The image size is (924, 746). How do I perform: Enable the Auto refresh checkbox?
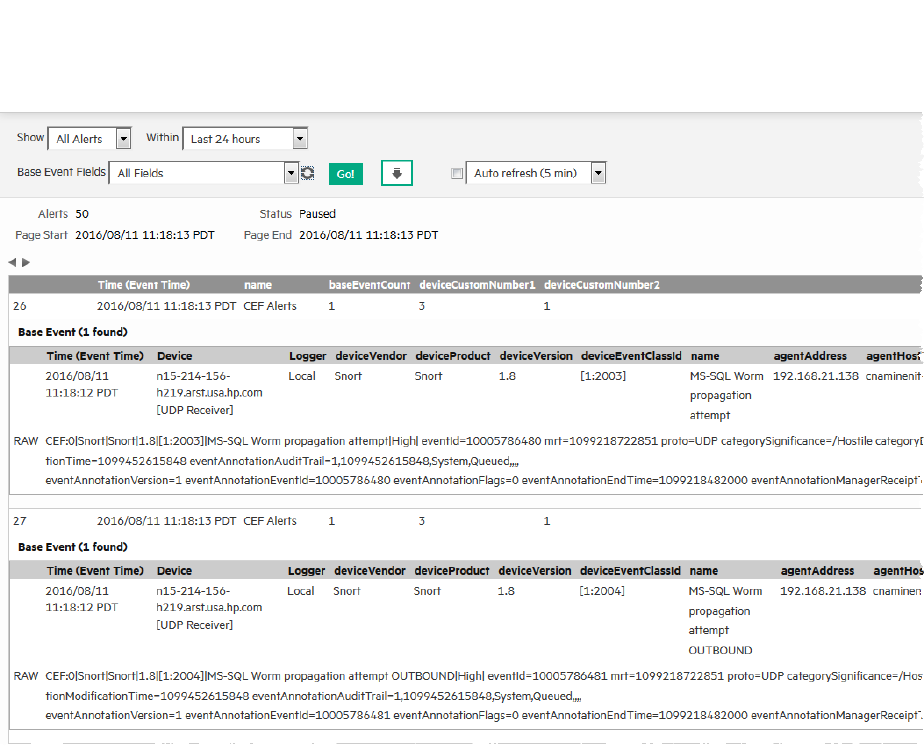click(457, 173)
